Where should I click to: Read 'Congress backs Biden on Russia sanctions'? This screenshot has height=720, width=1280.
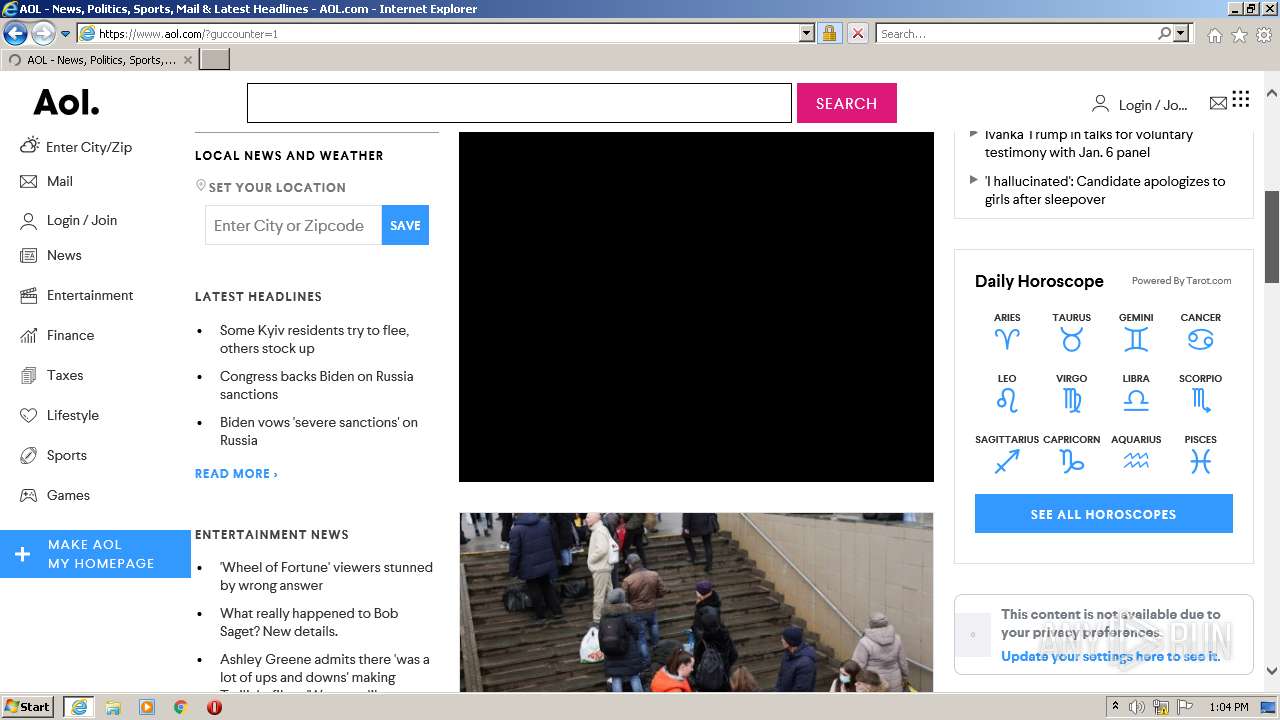[316, 385]
